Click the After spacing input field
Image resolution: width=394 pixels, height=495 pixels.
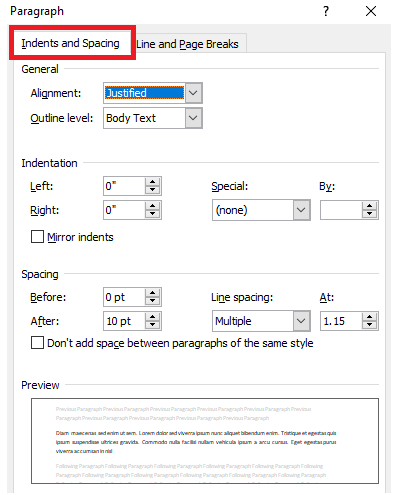pyautogui.click(x=124, y=321)
